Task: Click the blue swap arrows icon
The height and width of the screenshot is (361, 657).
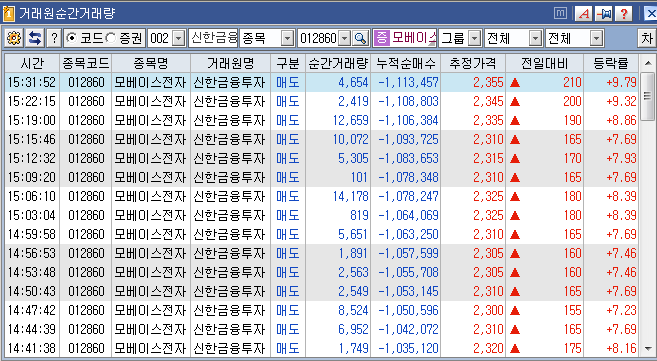Action: [x=35, y=39]
